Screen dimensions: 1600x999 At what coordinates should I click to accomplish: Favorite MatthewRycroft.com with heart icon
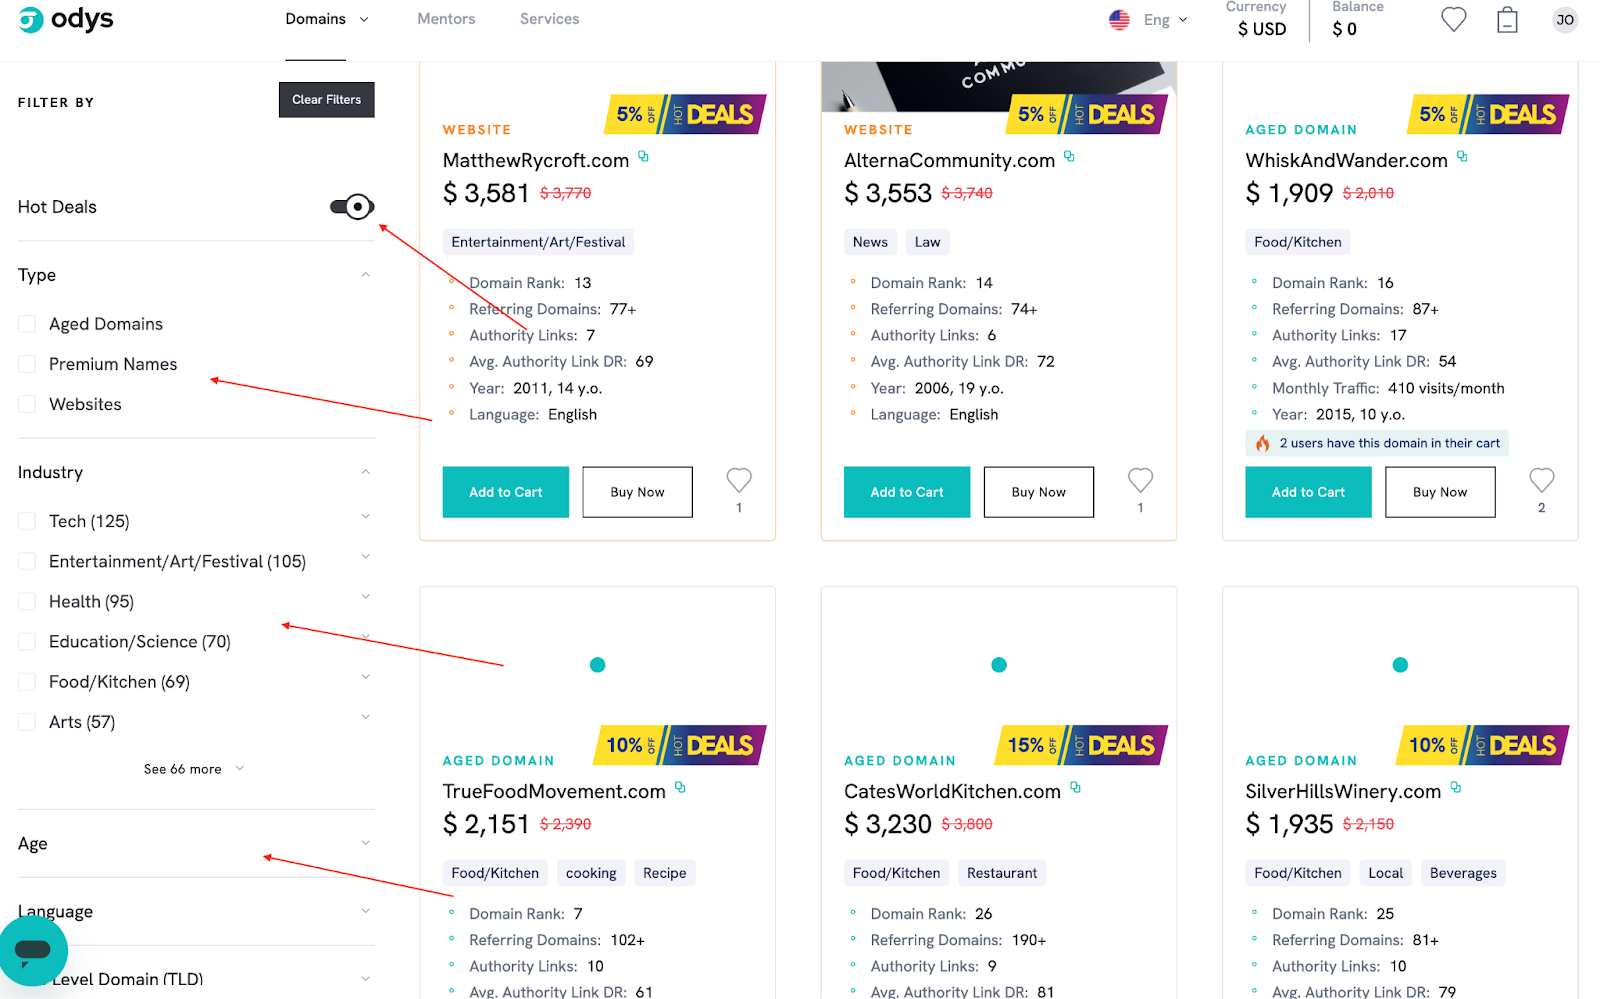click(739, 481)
